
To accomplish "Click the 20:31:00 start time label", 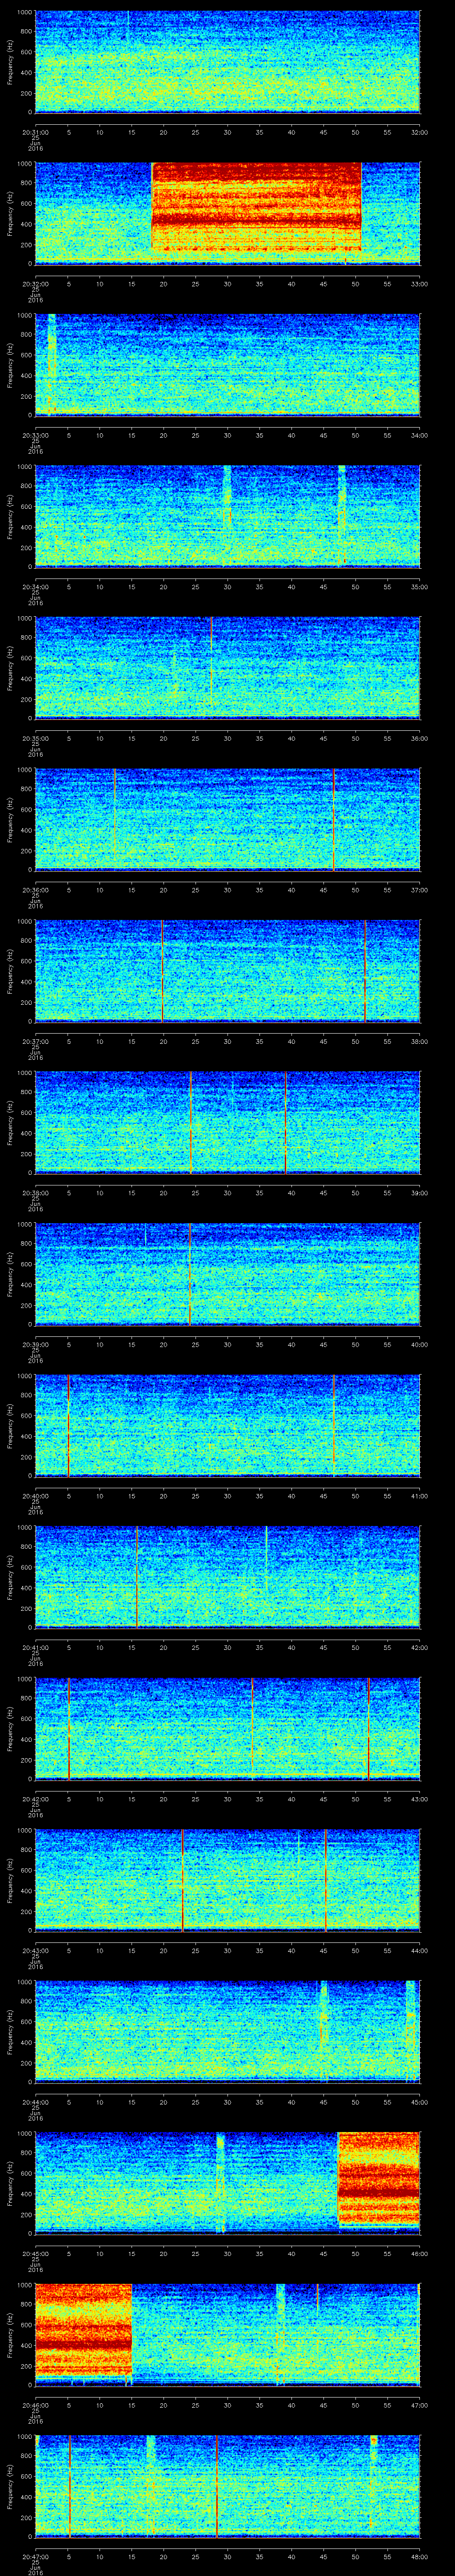I will (x=36, y=131).
